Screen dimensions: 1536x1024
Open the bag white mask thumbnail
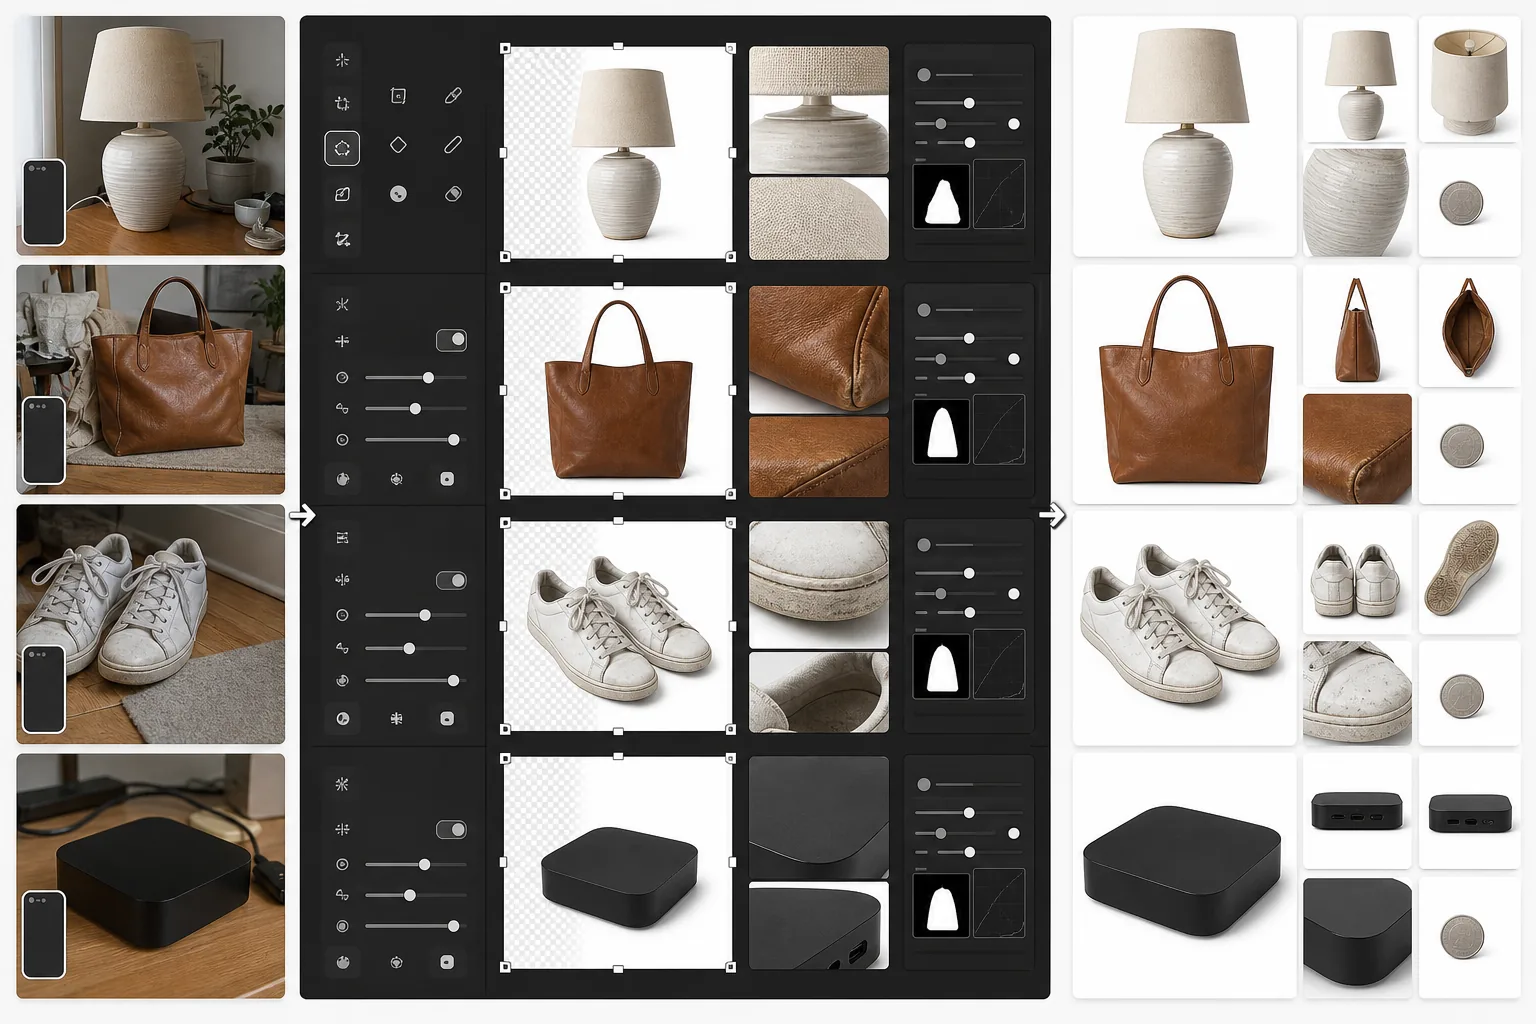[941, 430]
